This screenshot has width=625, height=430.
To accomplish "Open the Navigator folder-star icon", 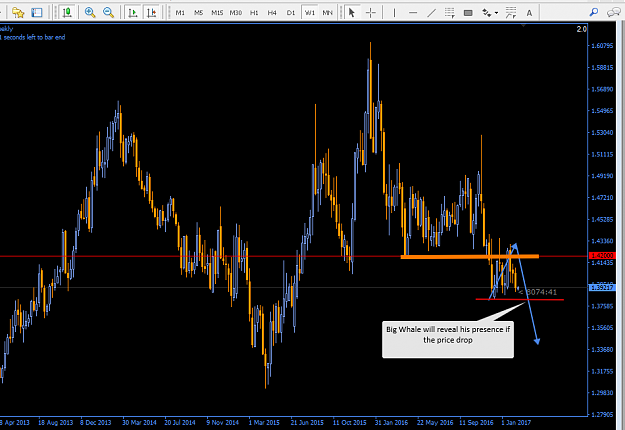I will click(18, 13).
